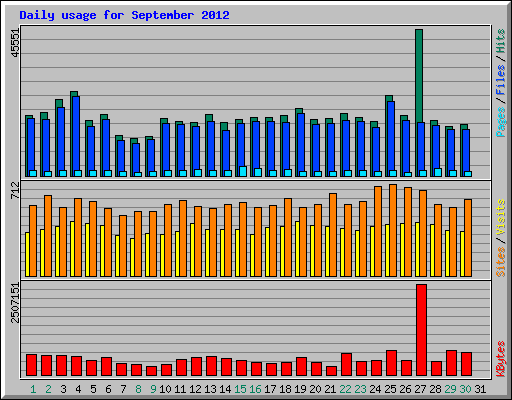Click the 712 visits axis value

[15, 190]
